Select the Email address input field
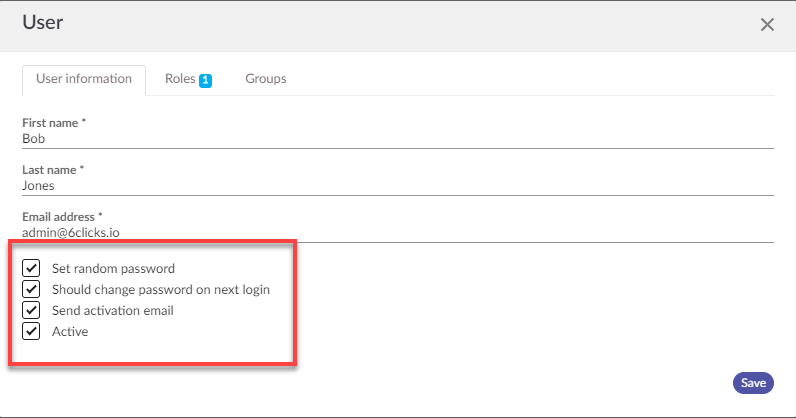796x418 pixels. click(397, 232)
